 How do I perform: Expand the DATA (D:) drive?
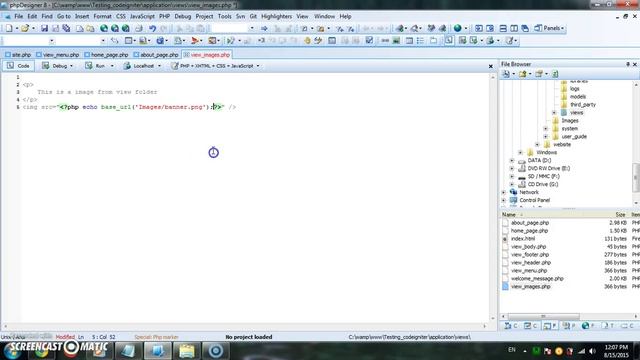coord(512,160)
